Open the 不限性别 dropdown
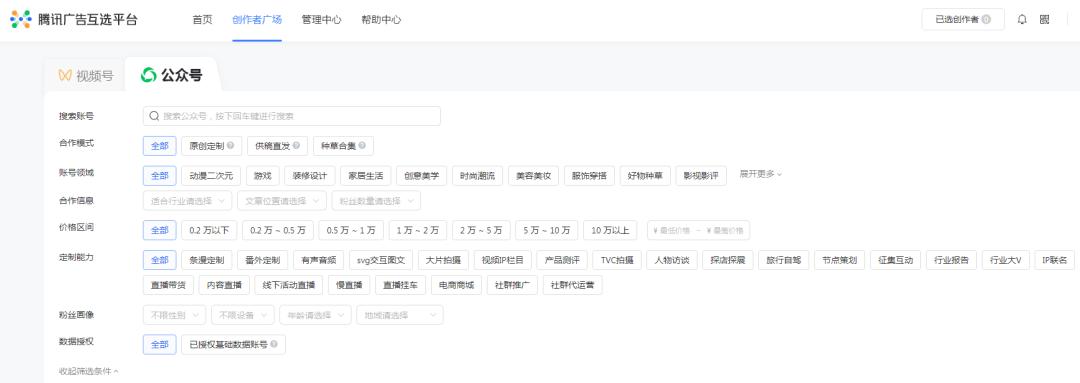Viewport: 1080px width, 383px height. [x=174, y=315]
